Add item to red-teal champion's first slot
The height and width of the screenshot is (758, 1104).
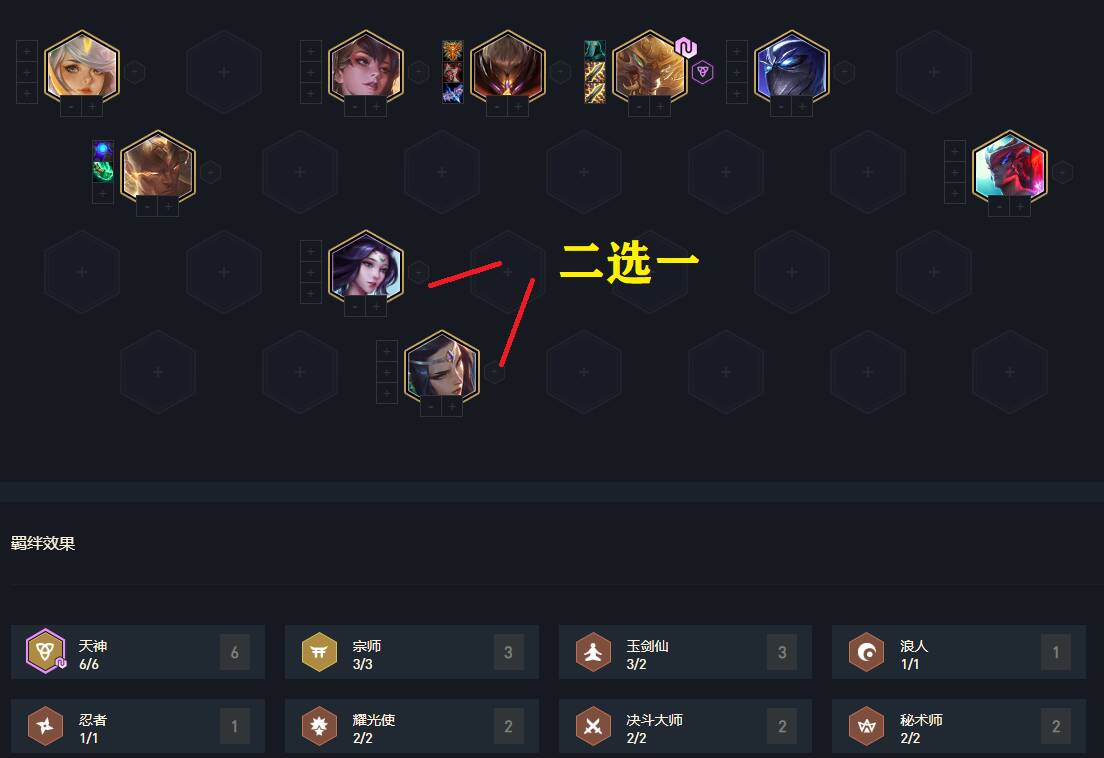tap(955, 151)
